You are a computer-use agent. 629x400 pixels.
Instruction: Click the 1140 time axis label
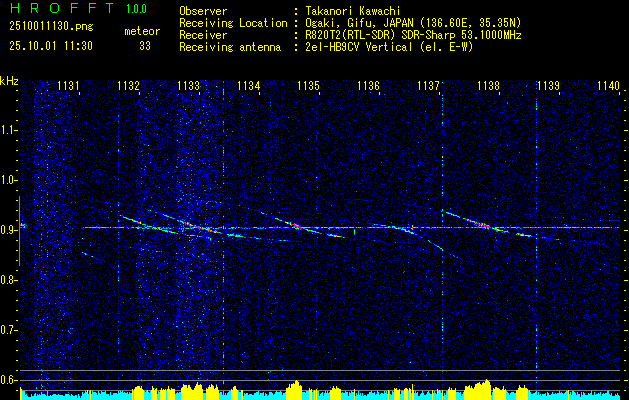[x=609, y=85]
